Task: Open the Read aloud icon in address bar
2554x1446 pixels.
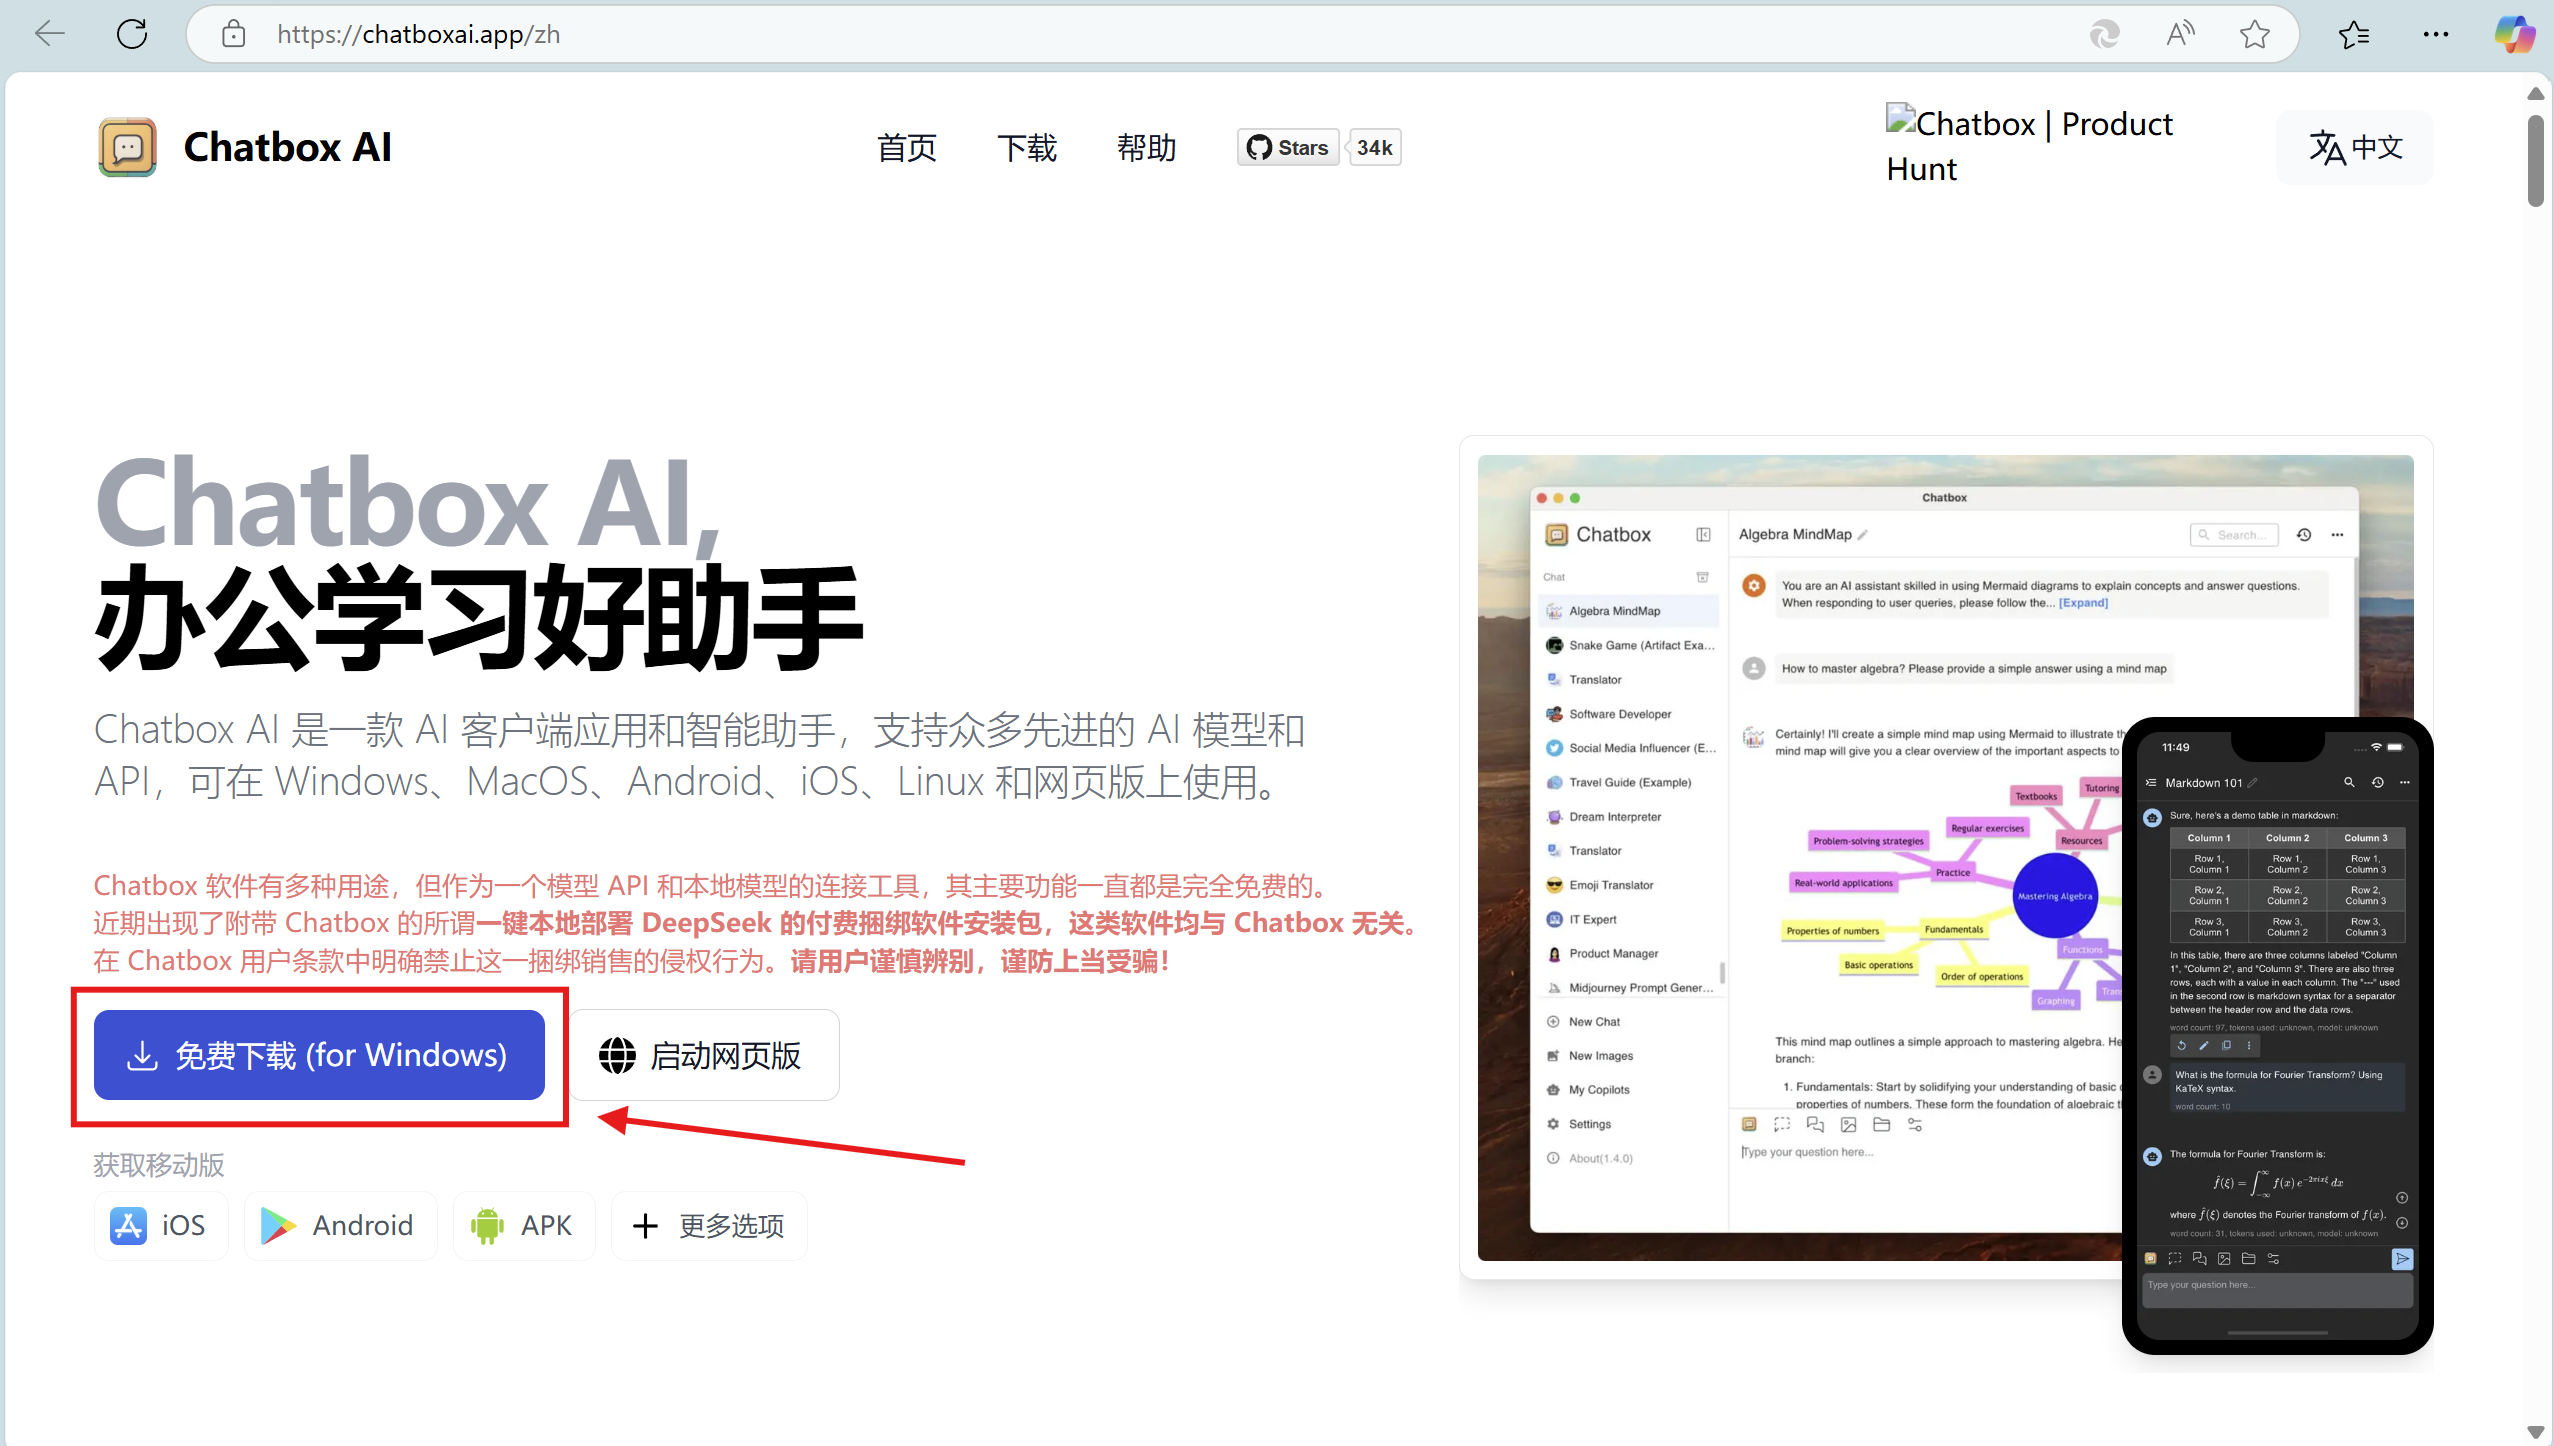Action: [x=2180, y=34]
